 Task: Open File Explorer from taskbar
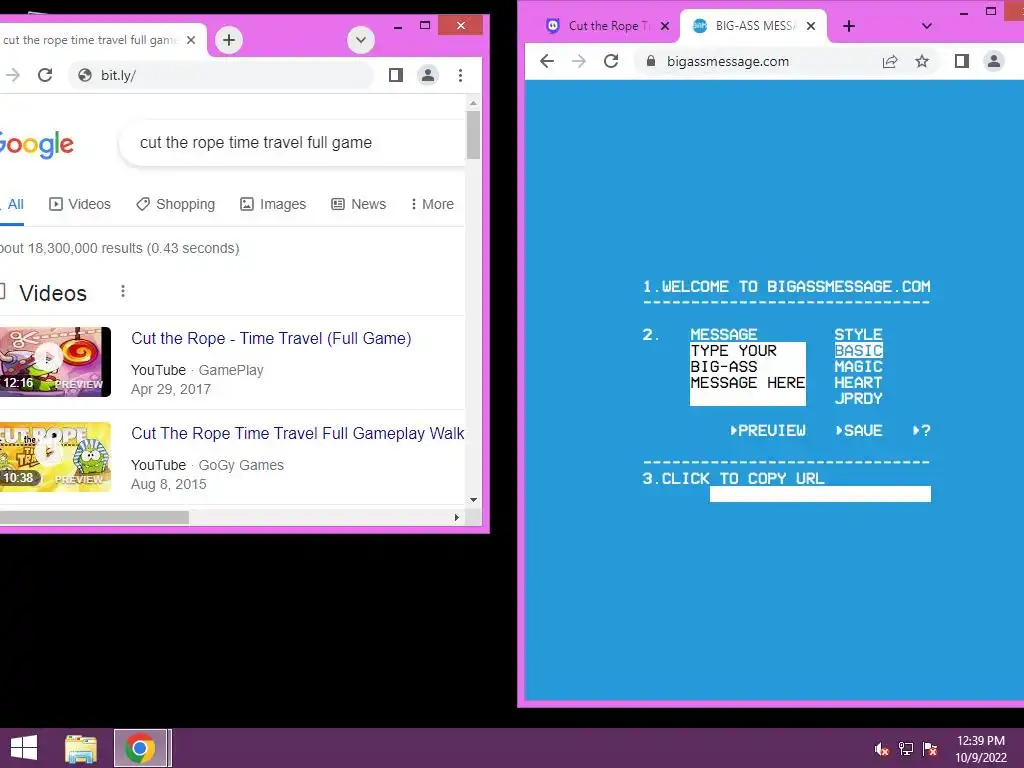(81, 748)
